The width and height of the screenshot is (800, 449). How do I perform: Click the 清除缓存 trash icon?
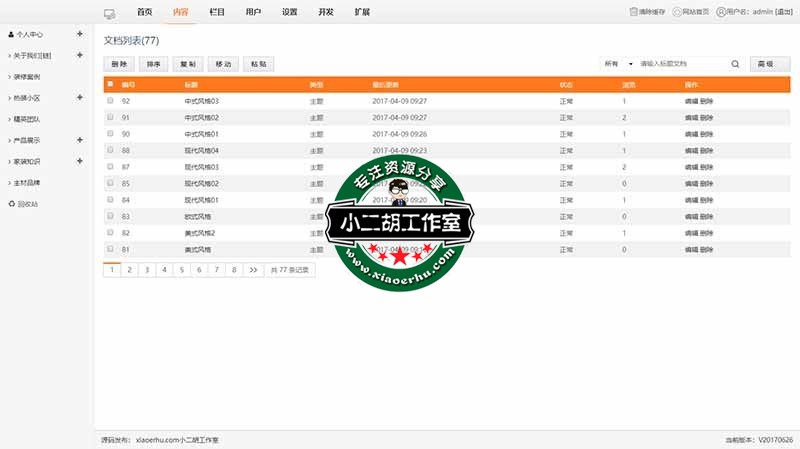[x=633, y=12]
